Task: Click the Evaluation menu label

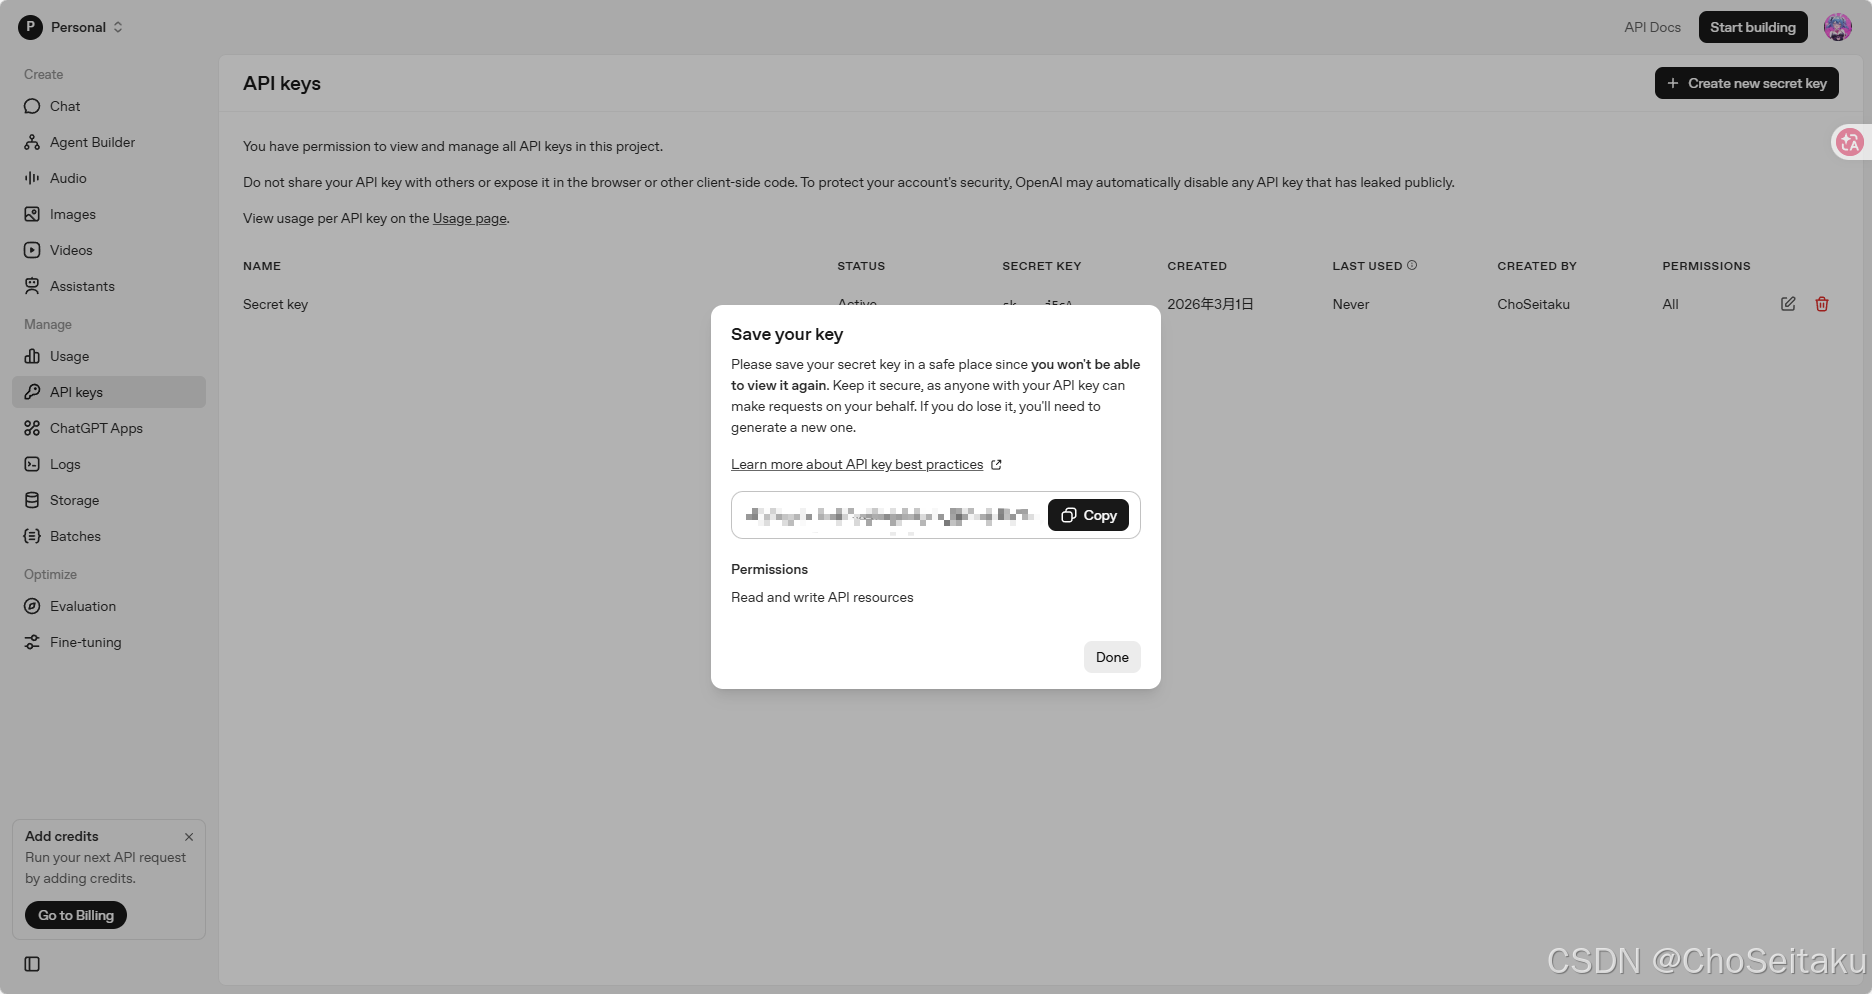Action: tap(83, 606)
